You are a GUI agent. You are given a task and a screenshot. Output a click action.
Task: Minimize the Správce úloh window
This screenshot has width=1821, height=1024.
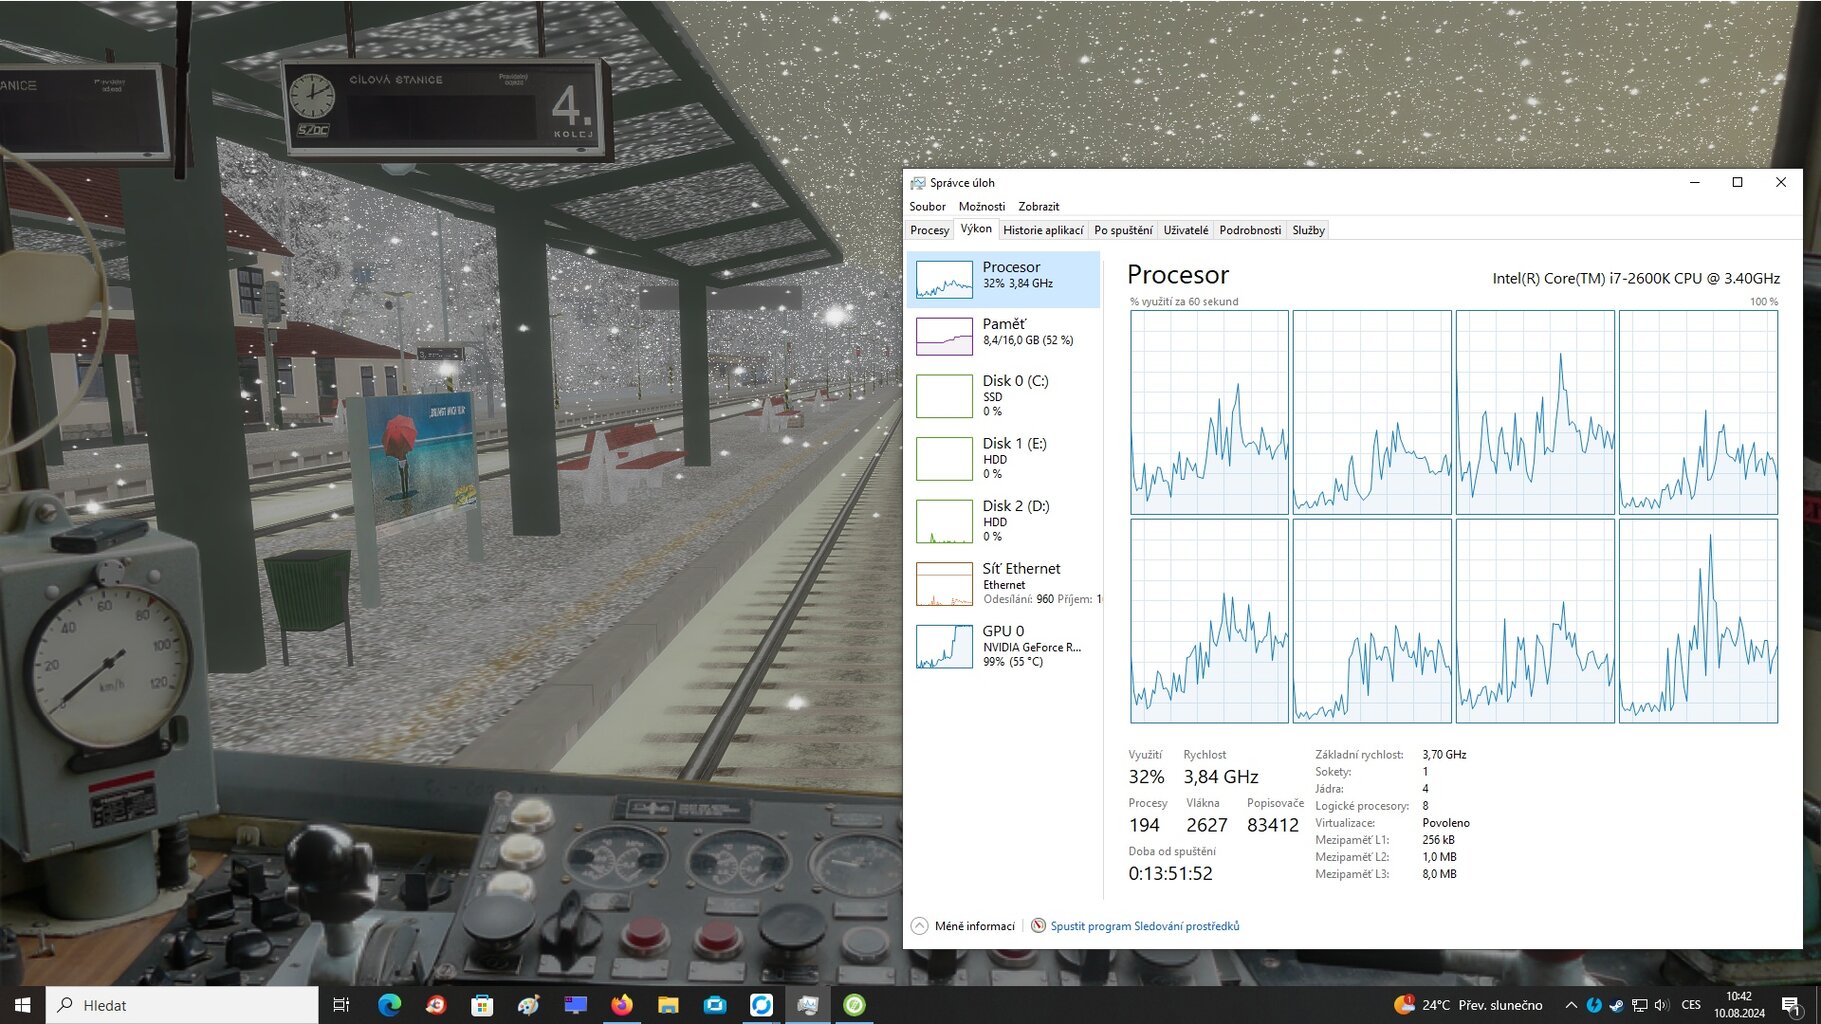1694,182
